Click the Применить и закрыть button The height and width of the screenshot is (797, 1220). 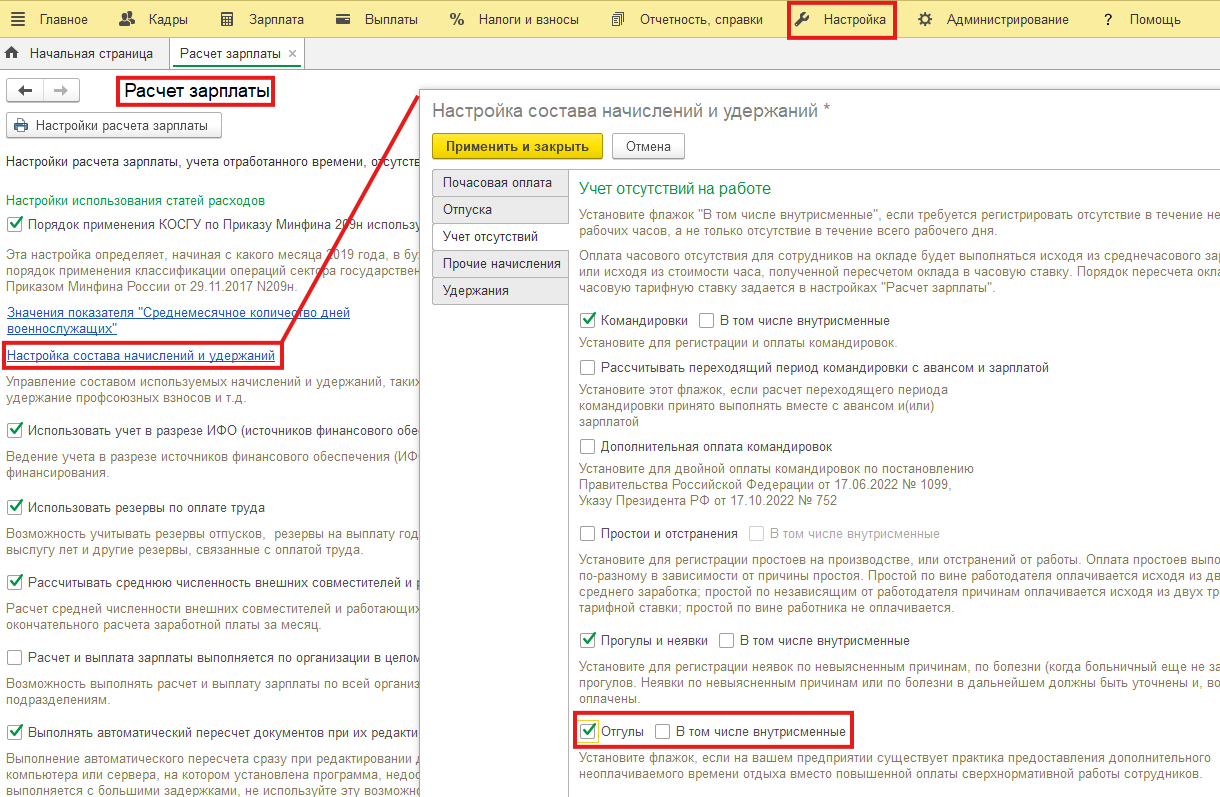[517, 146]
